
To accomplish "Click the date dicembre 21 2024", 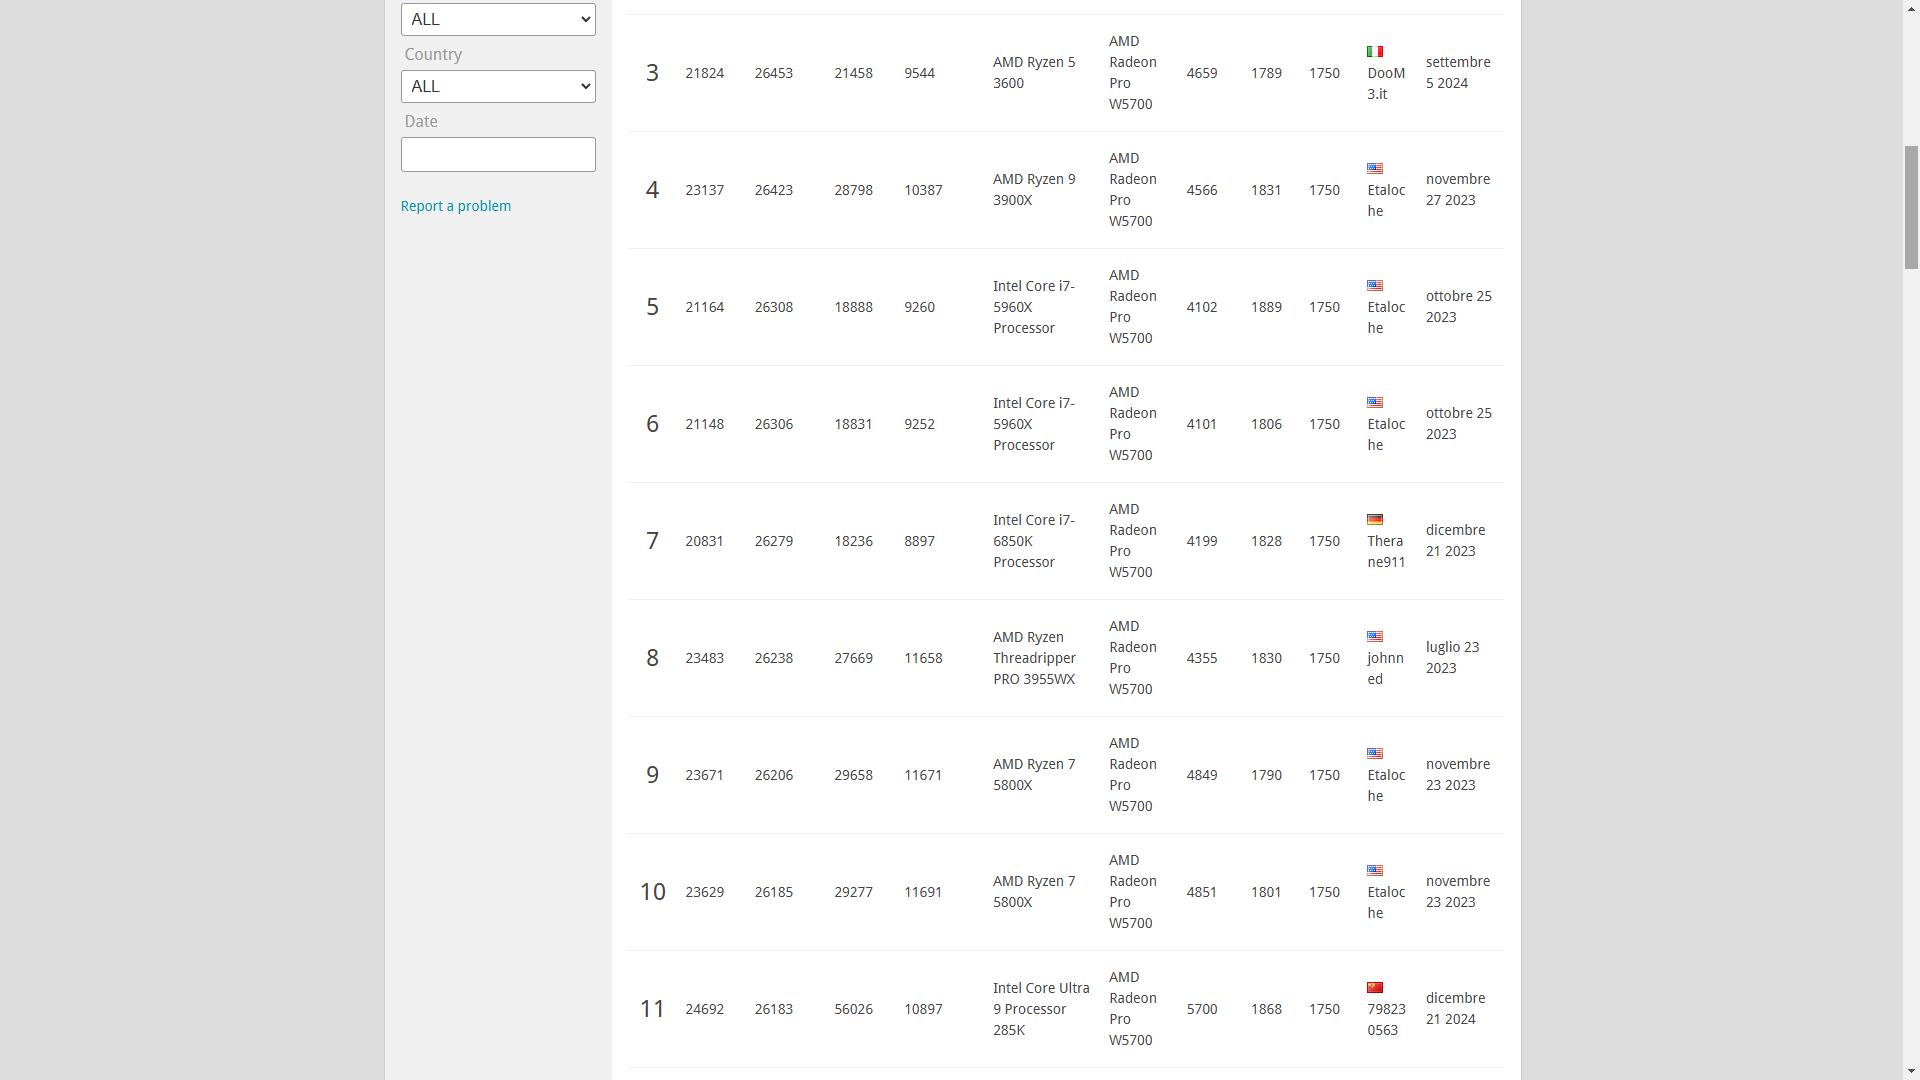I will tap(1455, 1009).
